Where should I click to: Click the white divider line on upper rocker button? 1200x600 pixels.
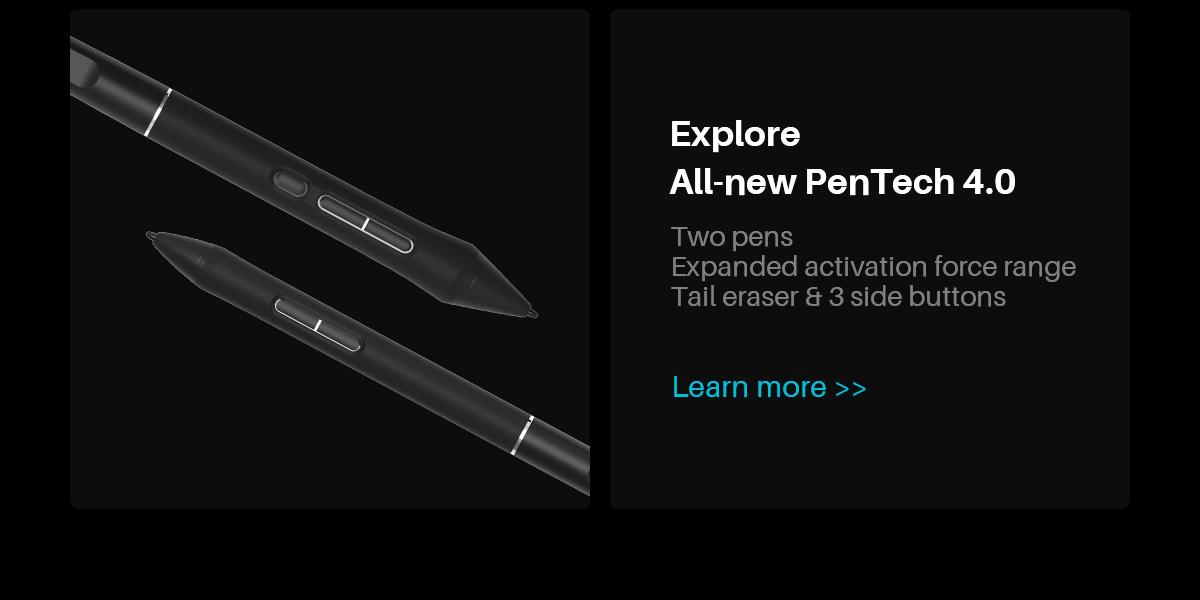click(365, 224)
